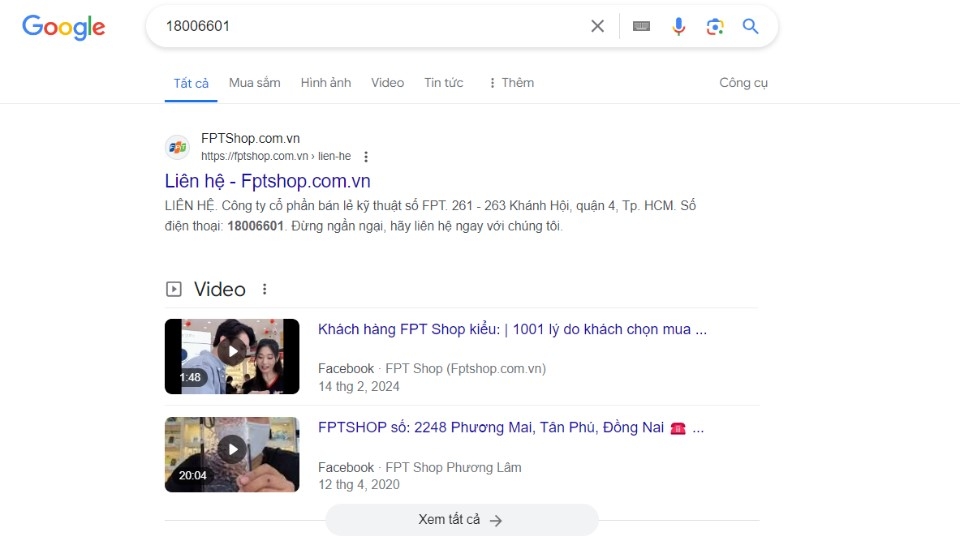Select the Tất cả tab
Image resolution: width=960 pixels, height=540 pixels.
191,83
